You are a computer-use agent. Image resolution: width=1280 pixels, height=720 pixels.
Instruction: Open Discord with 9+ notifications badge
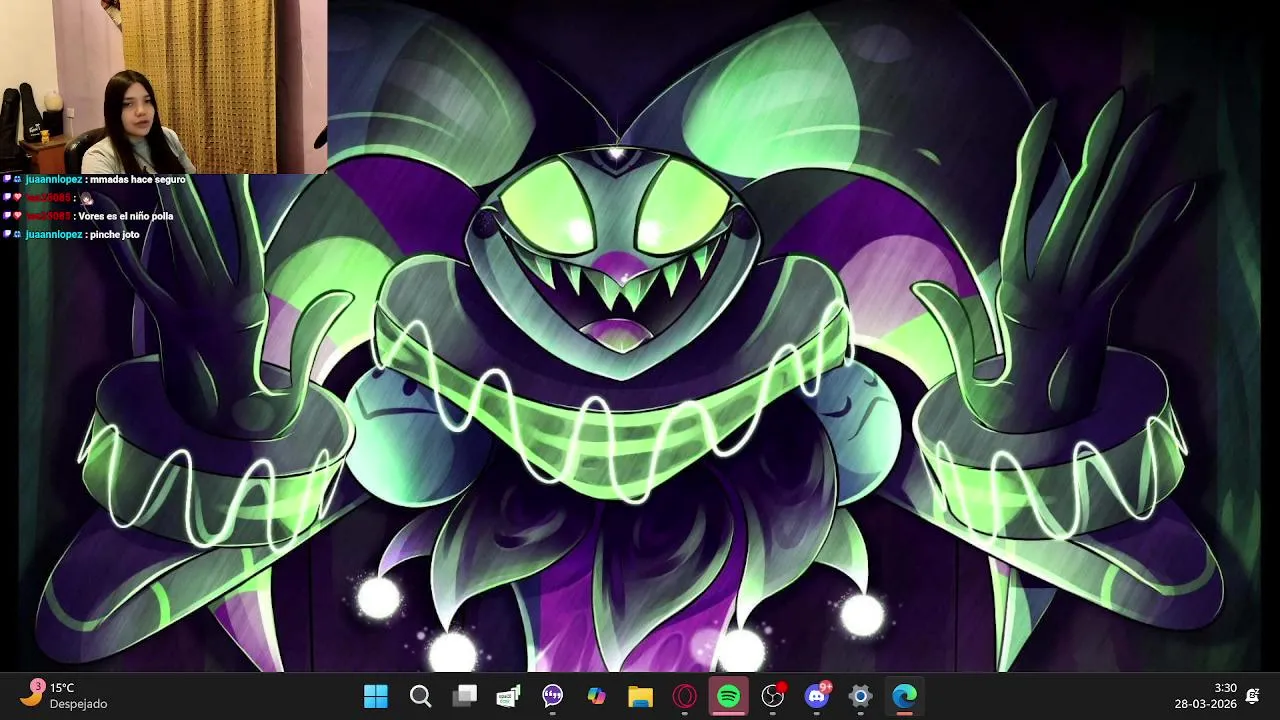click(x=818, y=696)
